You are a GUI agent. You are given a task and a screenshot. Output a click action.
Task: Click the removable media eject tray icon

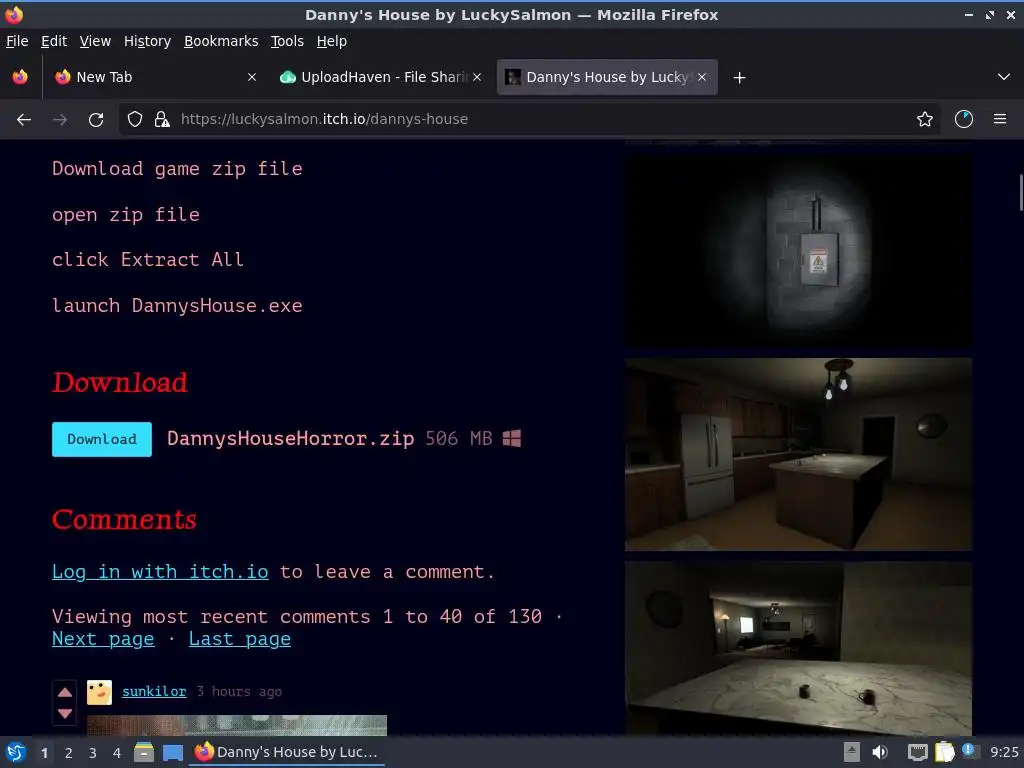[852, 752]
